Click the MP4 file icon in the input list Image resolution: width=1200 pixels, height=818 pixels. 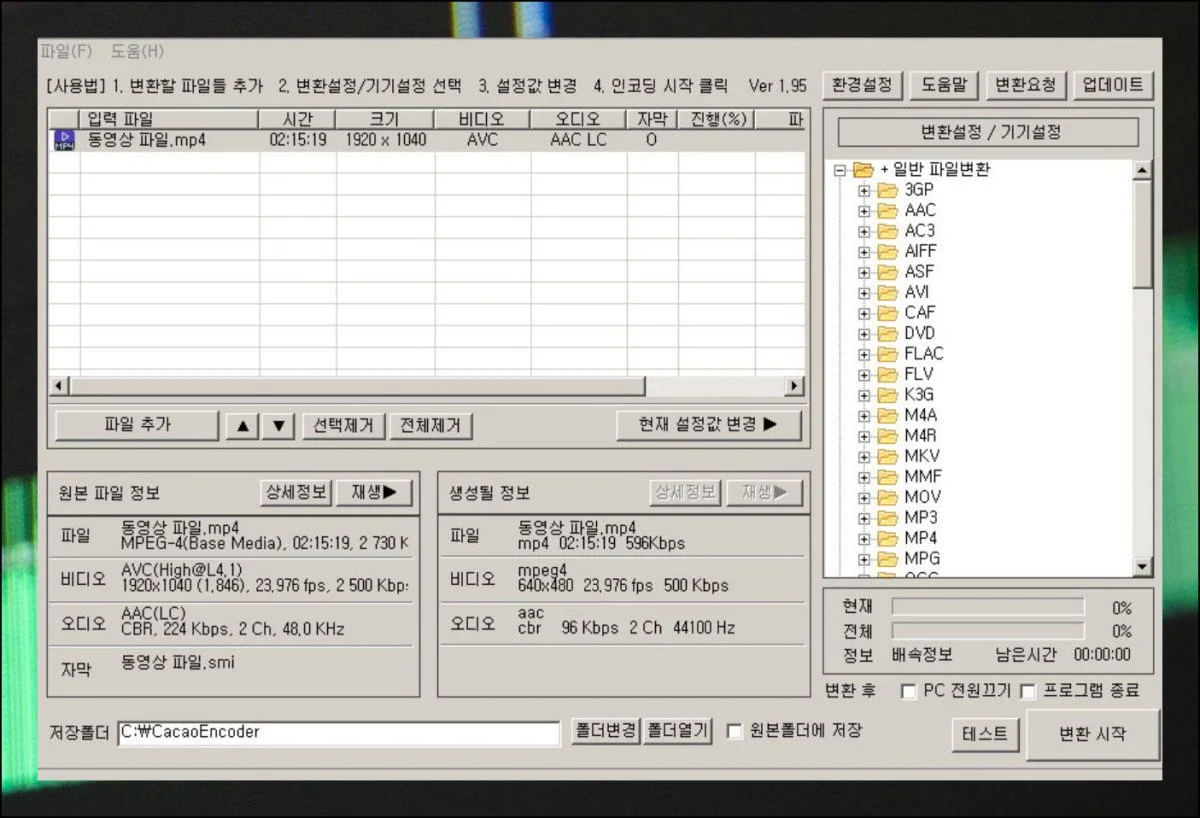64,140
